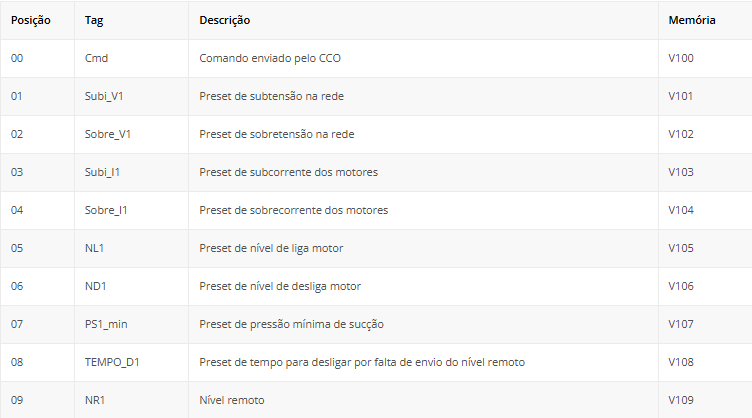This screenshot has height=418, width=752.
Task: Click memory address V103
Action: (x=681, y=172)
